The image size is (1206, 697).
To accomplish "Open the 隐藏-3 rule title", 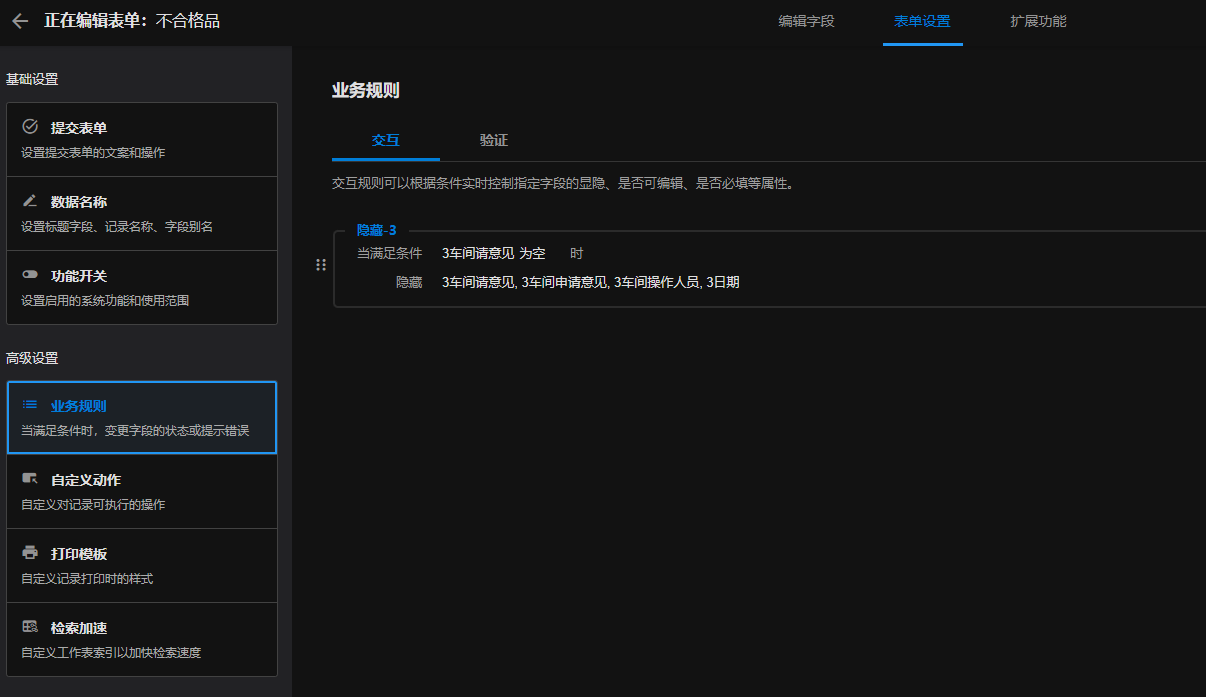I will [x=376, y=230].
